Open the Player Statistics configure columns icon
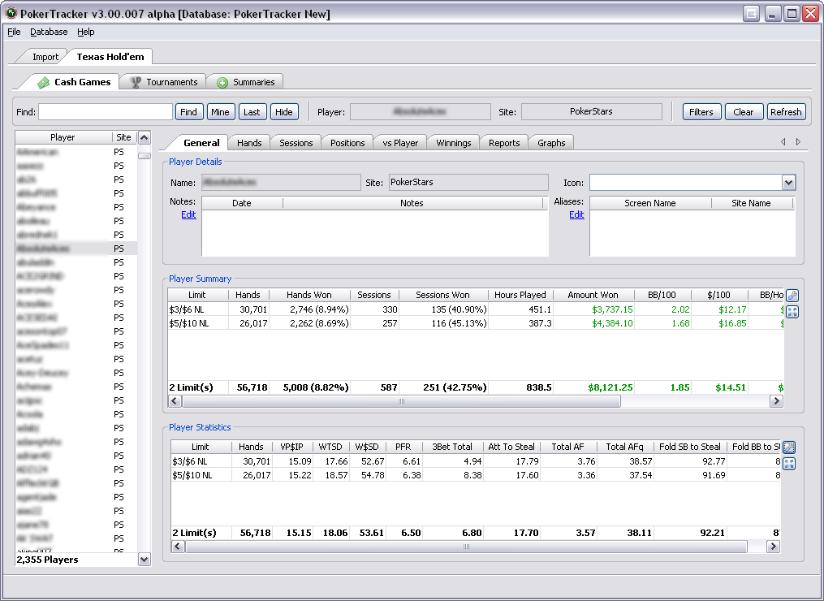This screenshot has width=826, height=602. pyautogui.click(x=789, y=448)
